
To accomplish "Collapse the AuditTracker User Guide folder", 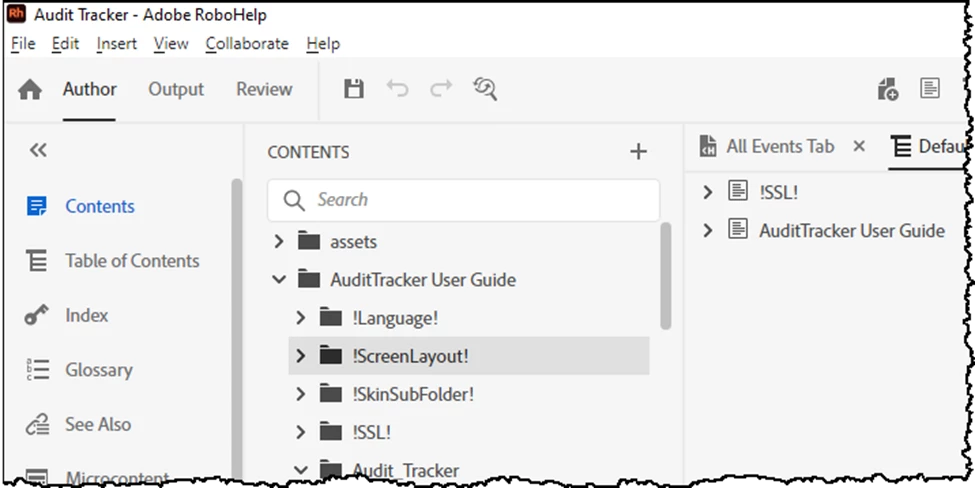I will coord(279,280).
